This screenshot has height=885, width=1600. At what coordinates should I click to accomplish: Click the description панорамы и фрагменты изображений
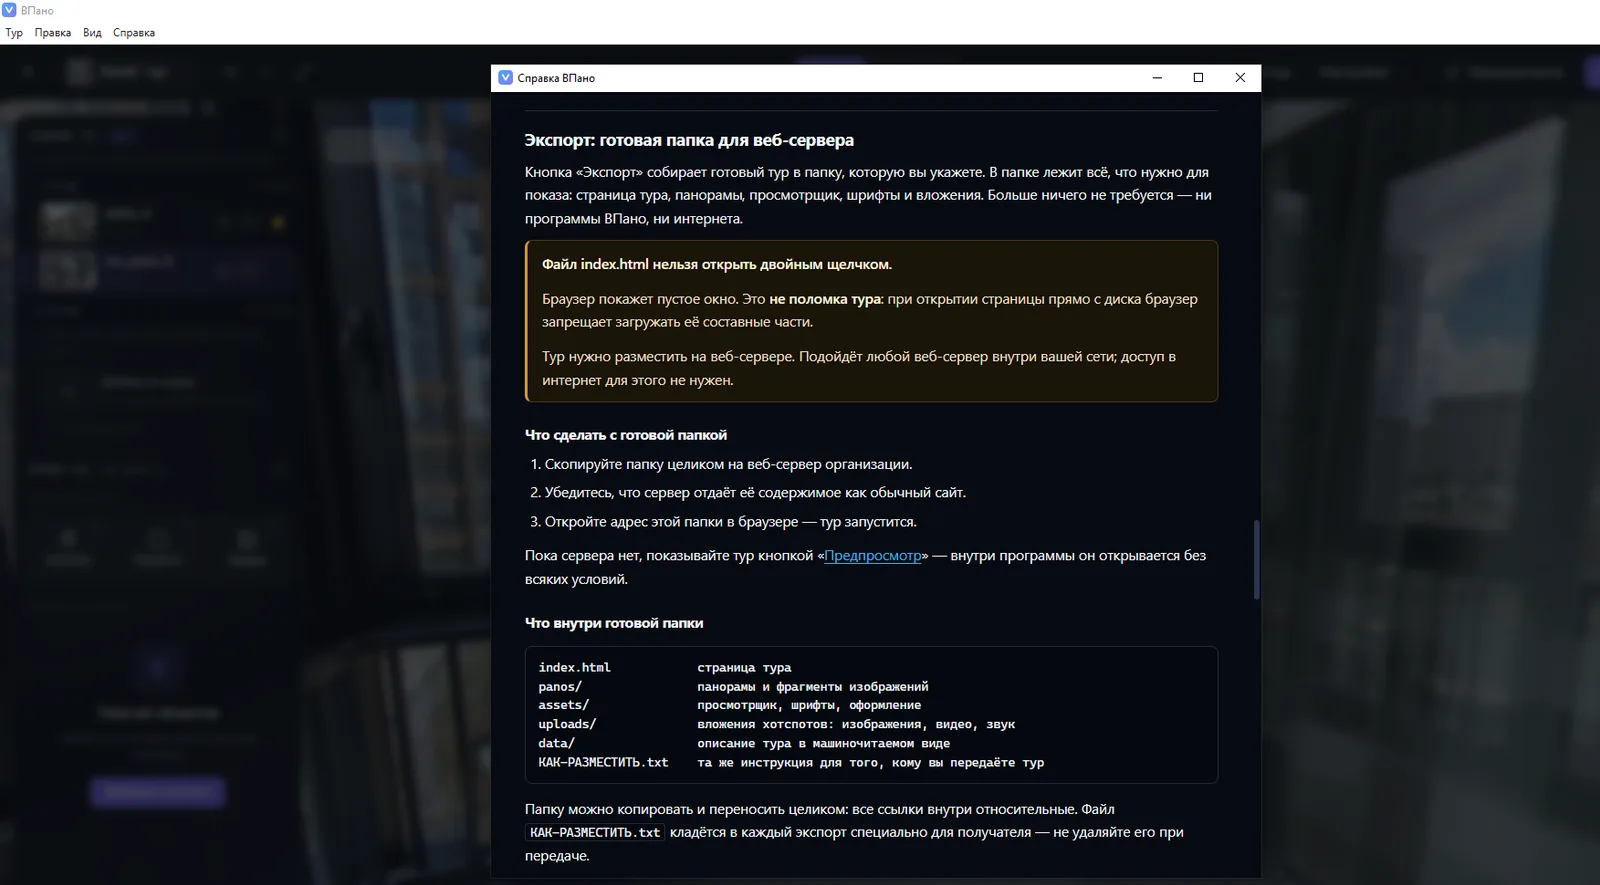point(813,687)
